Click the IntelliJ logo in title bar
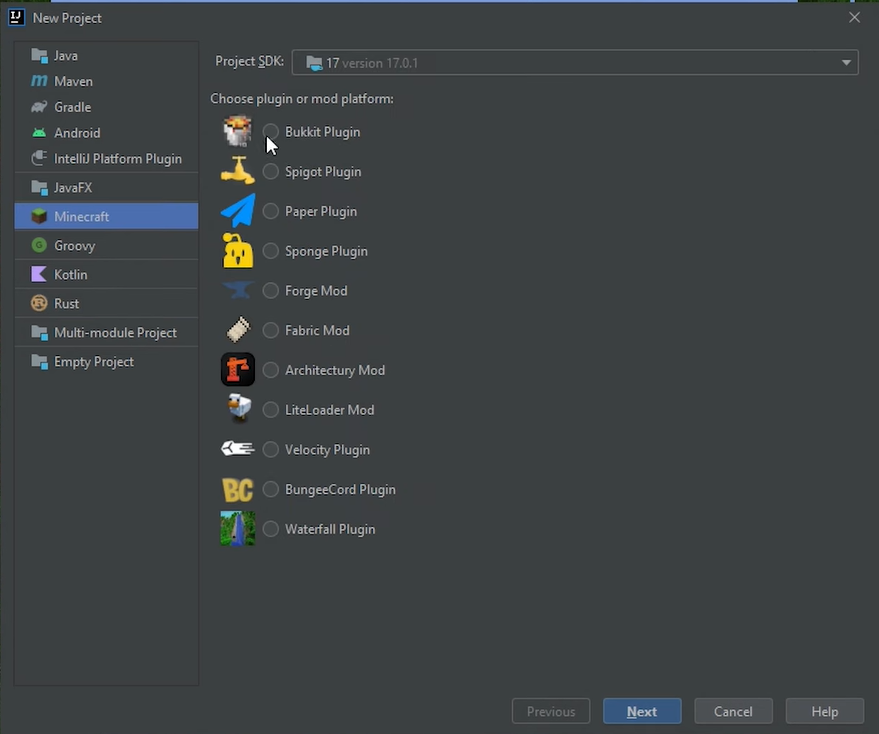The image size is (879, 734). pyautogui.click(x=16, y=17)
